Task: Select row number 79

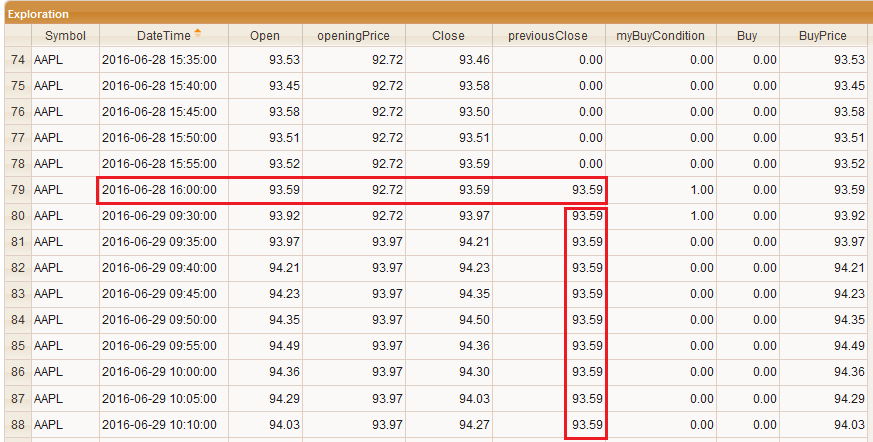Action: pos(18,190)
